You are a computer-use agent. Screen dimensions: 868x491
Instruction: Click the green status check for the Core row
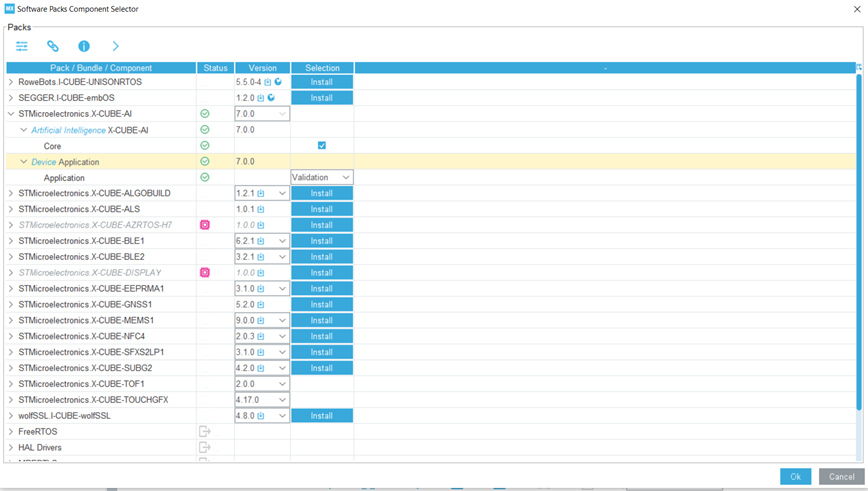tap(205, 146)
